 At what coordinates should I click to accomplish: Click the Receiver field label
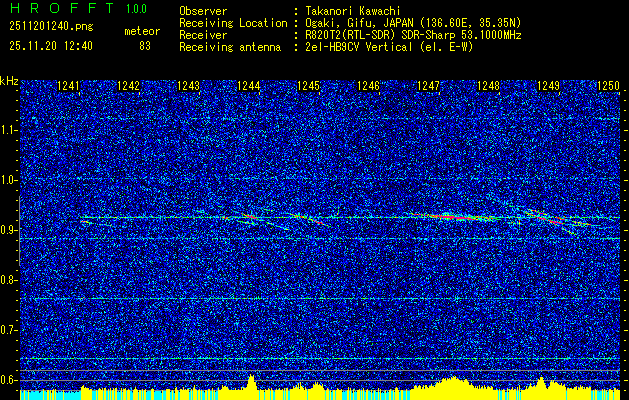(203, 35)
